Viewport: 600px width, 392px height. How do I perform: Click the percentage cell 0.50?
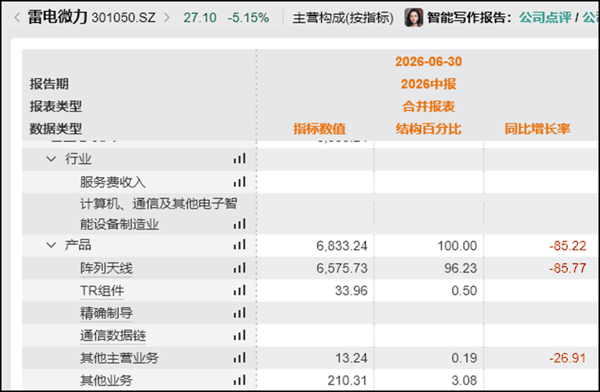[464, 291]
